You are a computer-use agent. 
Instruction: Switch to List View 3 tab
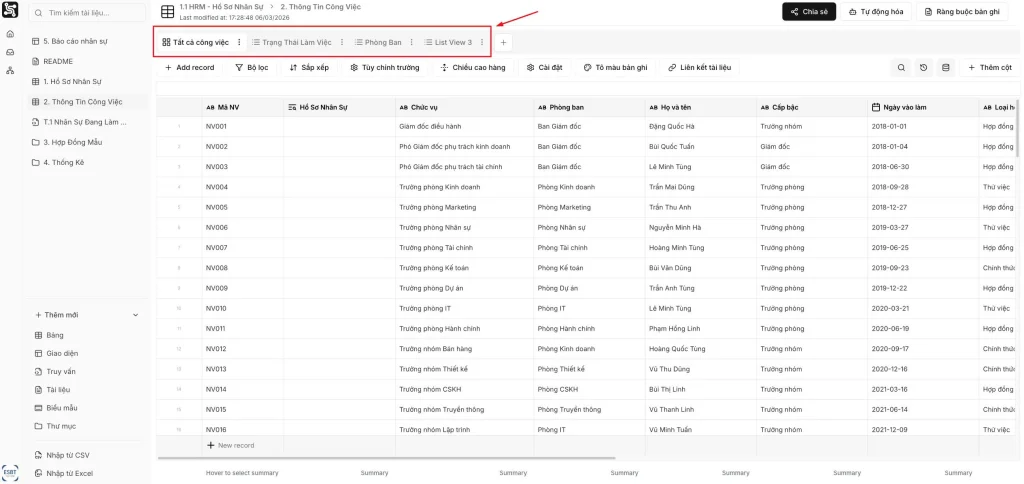(x=448, y=42)
